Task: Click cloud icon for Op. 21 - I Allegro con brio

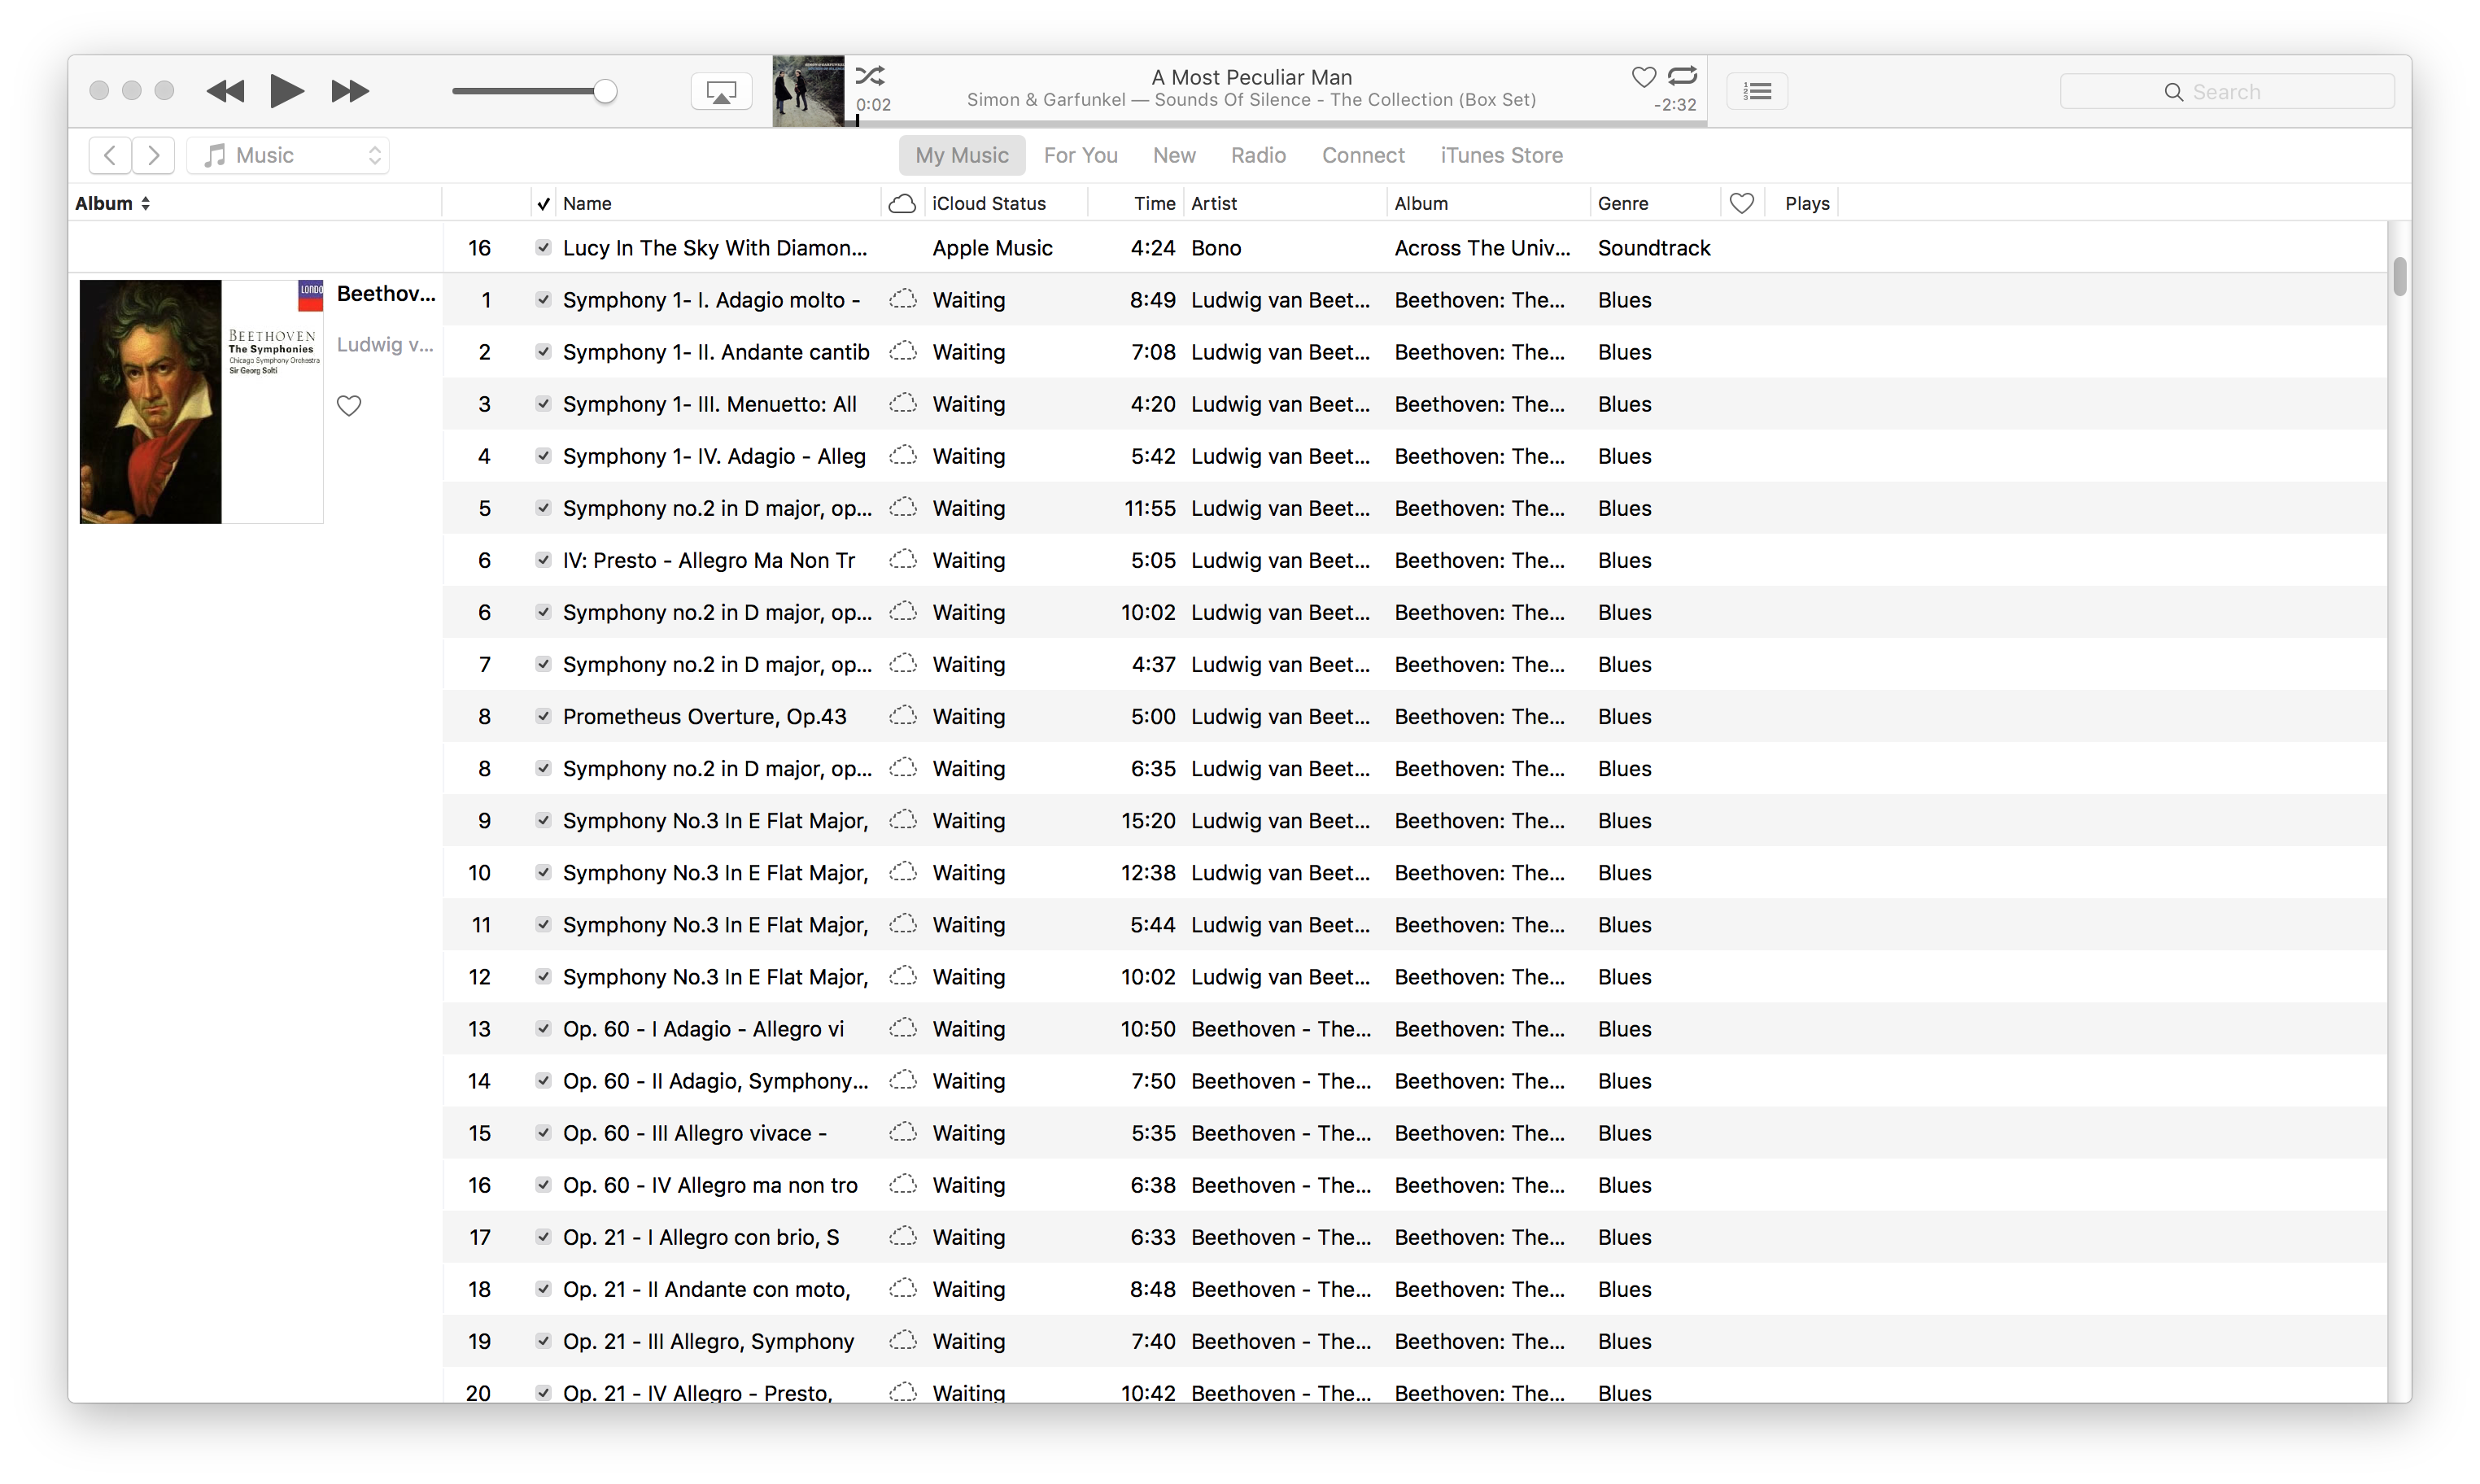Action: point(903,1236)
